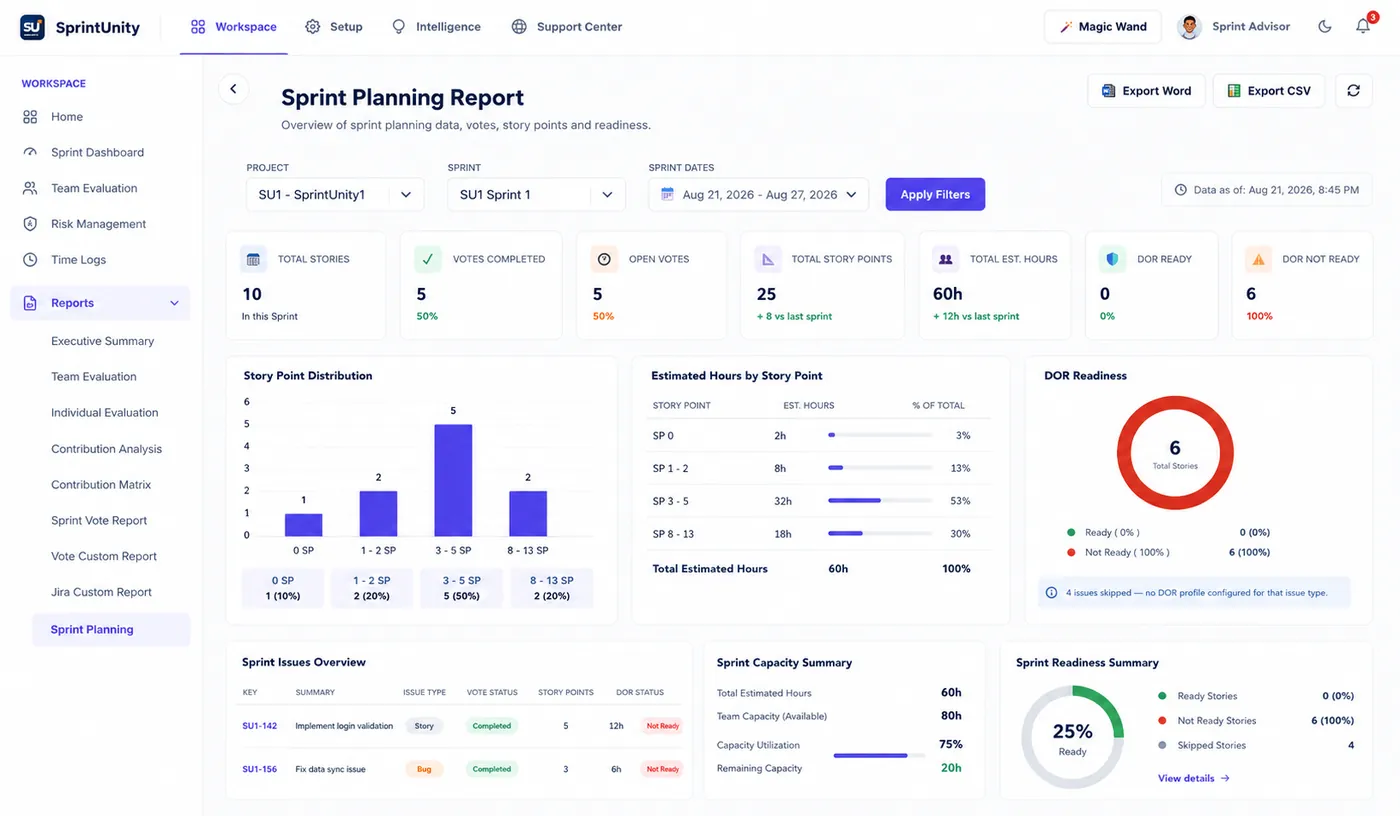Open Jira Custom Report
Viewport: 1400px width, 816px height.
(x=102, y=592)
